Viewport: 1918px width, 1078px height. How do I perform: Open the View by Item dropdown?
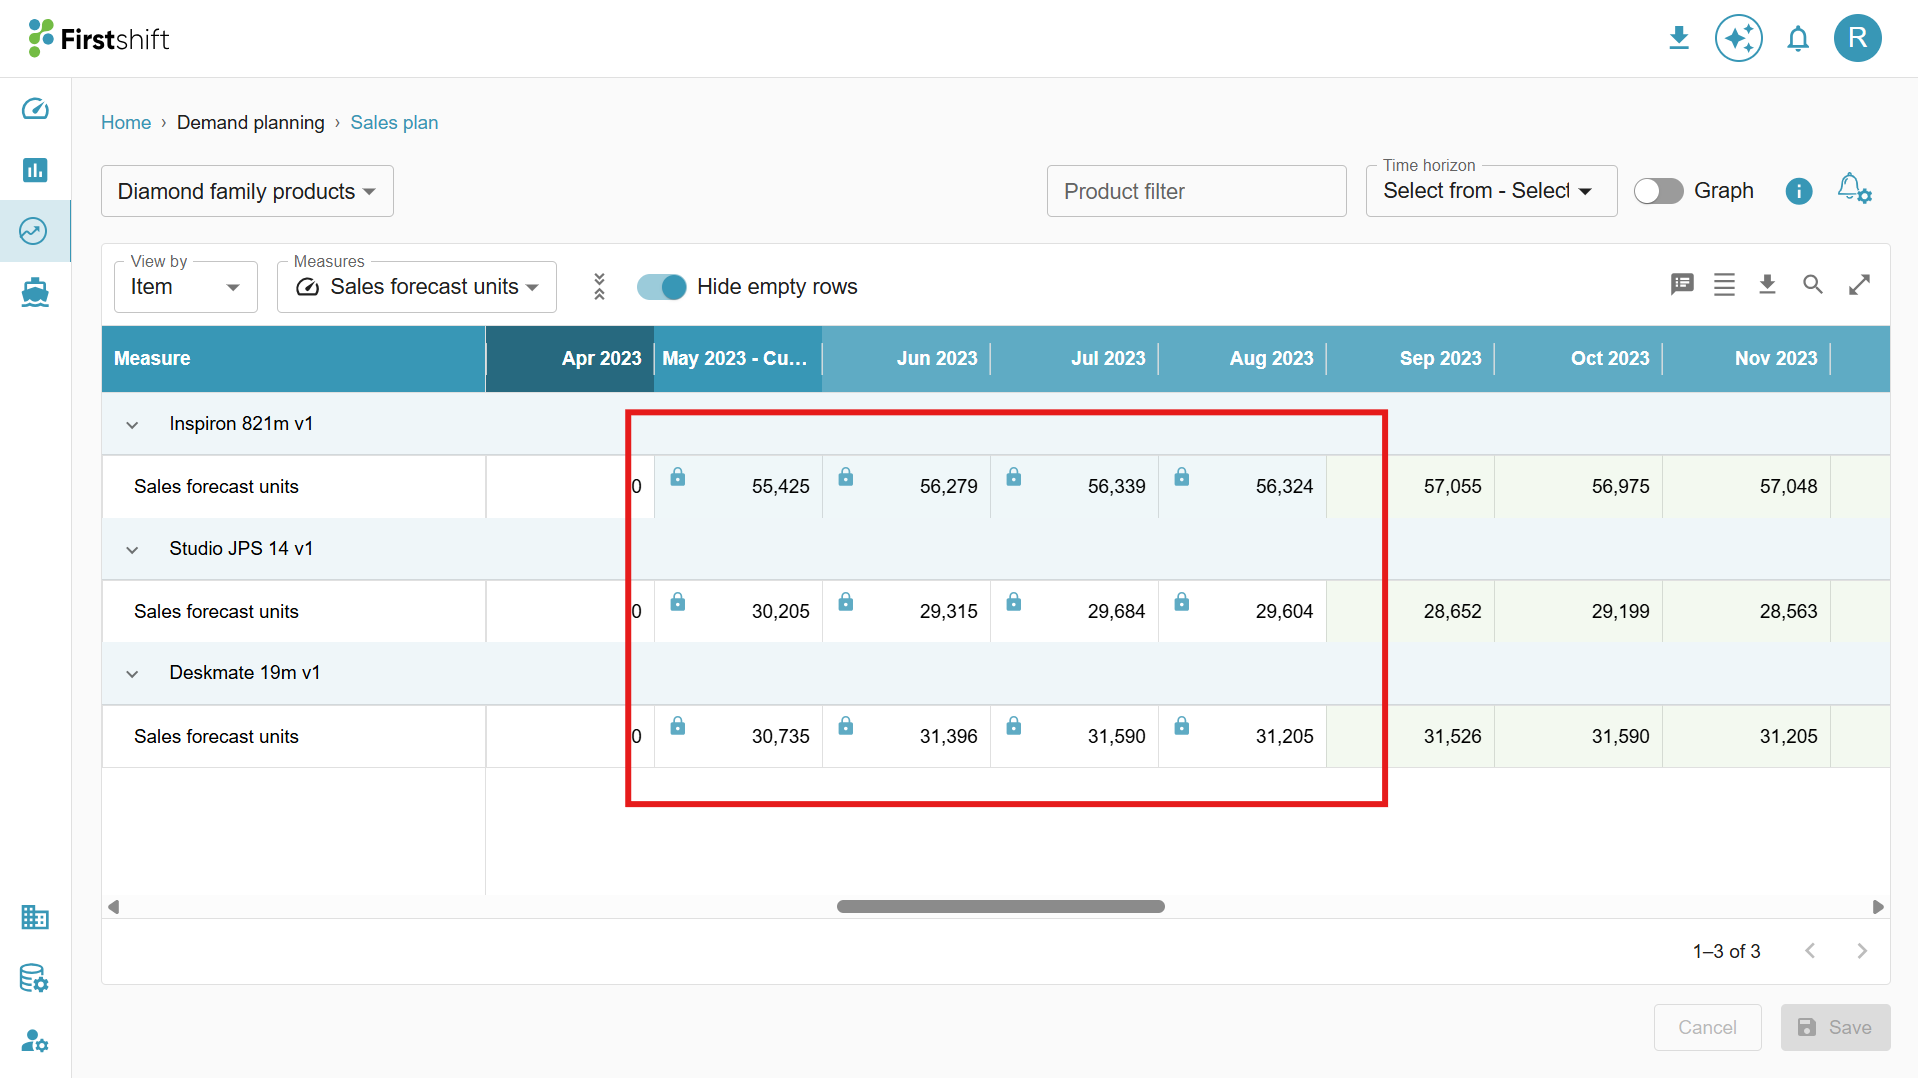tap(186, 287)
